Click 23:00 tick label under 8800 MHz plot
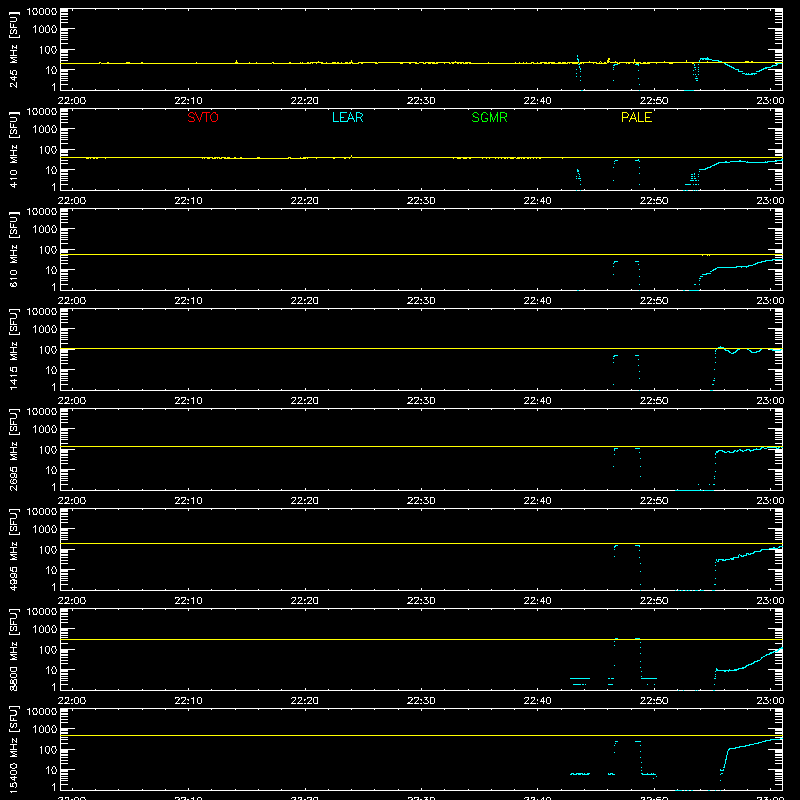 770,701
